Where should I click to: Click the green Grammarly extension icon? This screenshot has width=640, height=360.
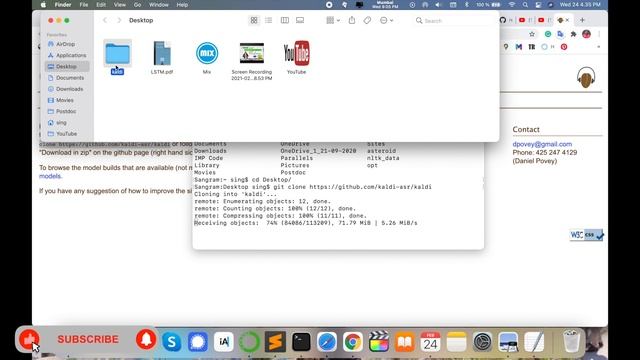pos(548,34)
